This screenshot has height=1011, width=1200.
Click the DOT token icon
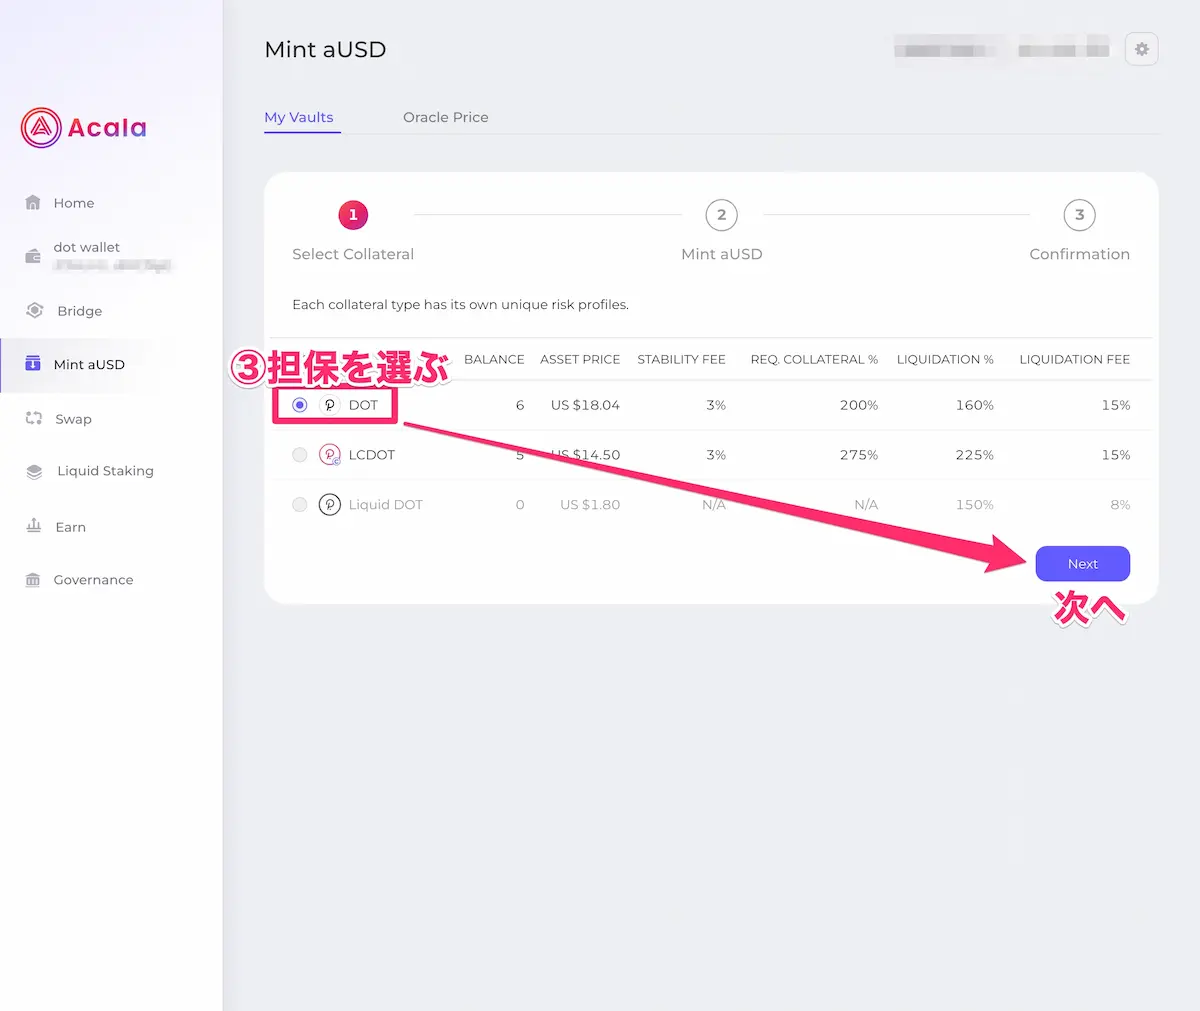[330, 405]
